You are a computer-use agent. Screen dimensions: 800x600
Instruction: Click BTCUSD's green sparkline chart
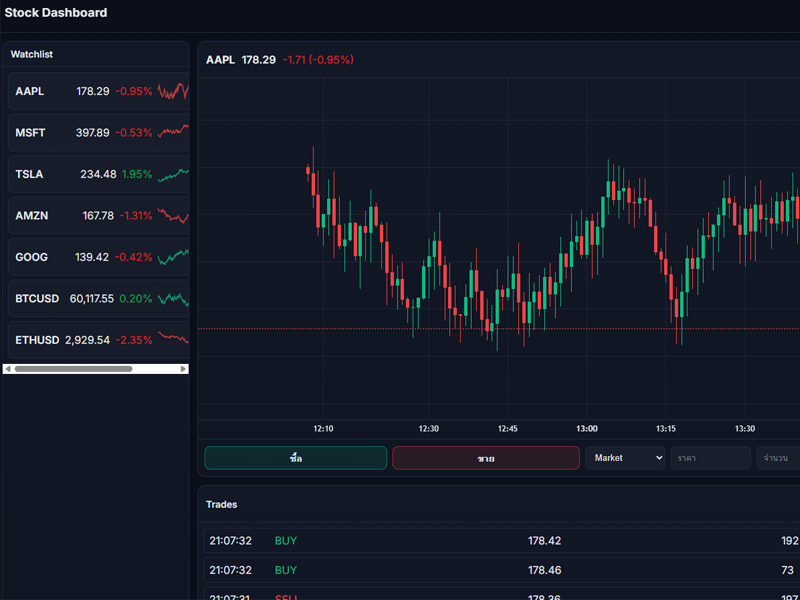pyautogui.click(x=172, y=298)
